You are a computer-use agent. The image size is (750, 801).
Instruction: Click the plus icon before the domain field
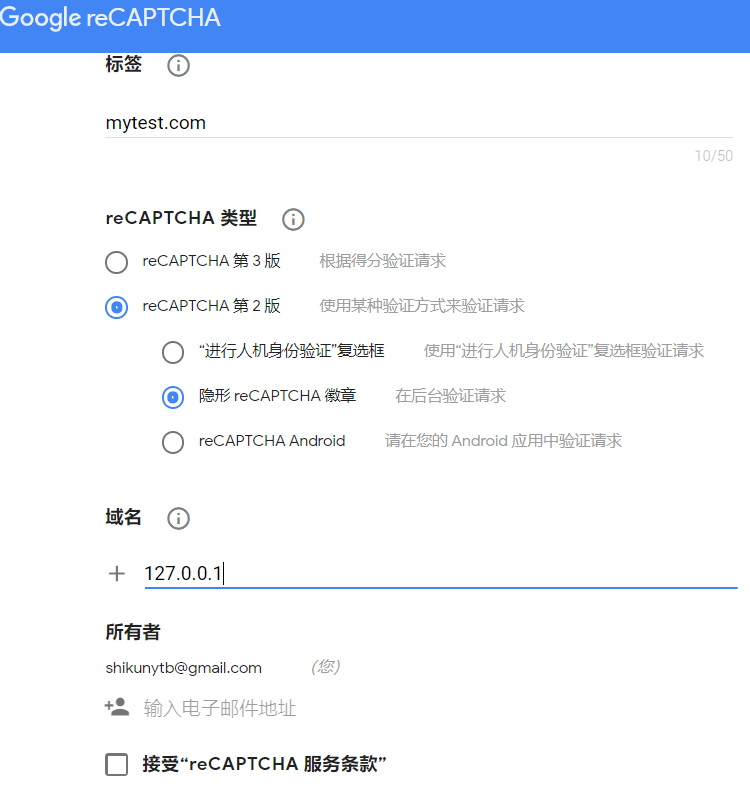click(117, 574)
